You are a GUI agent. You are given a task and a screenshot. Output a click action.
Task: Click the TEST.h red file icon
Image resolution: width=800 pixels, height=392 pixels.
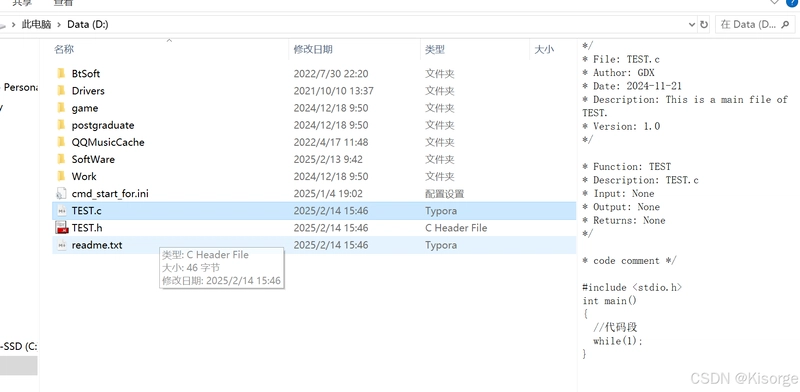click(x=61, y=228)
